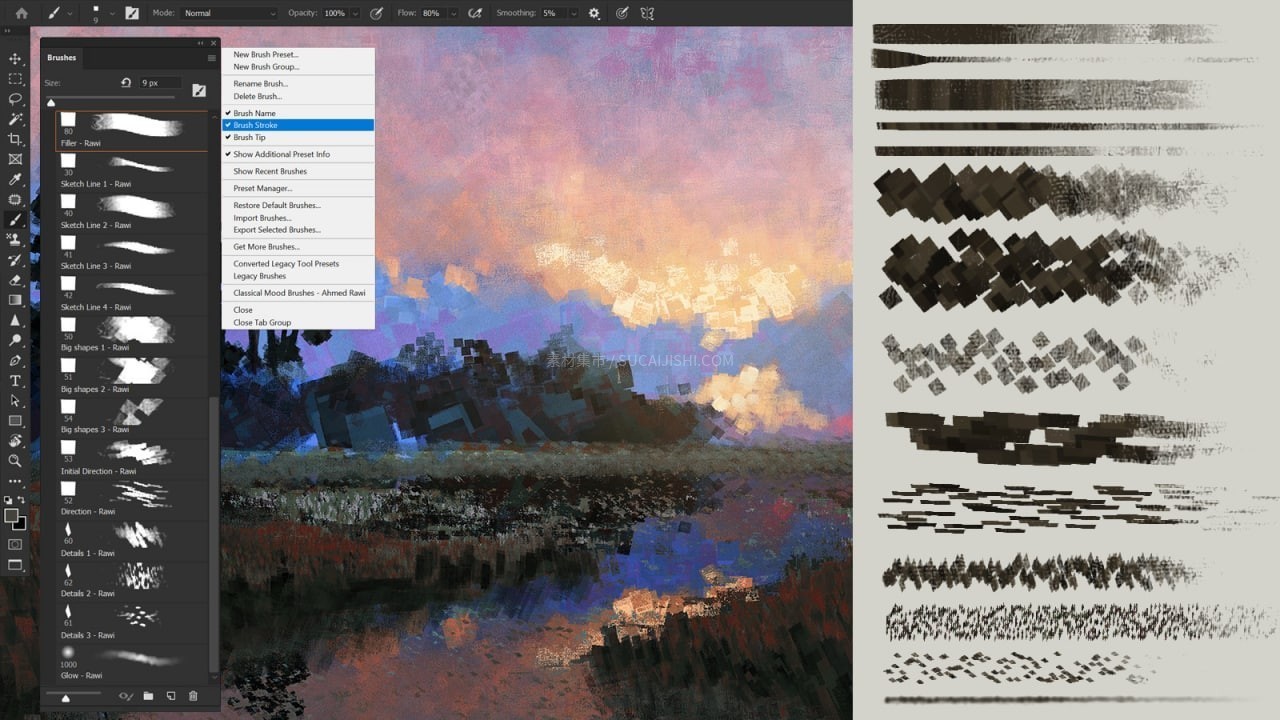Select the Clone Stamp tool
The height and width of the screenshot is (720, 1280).
15,240
